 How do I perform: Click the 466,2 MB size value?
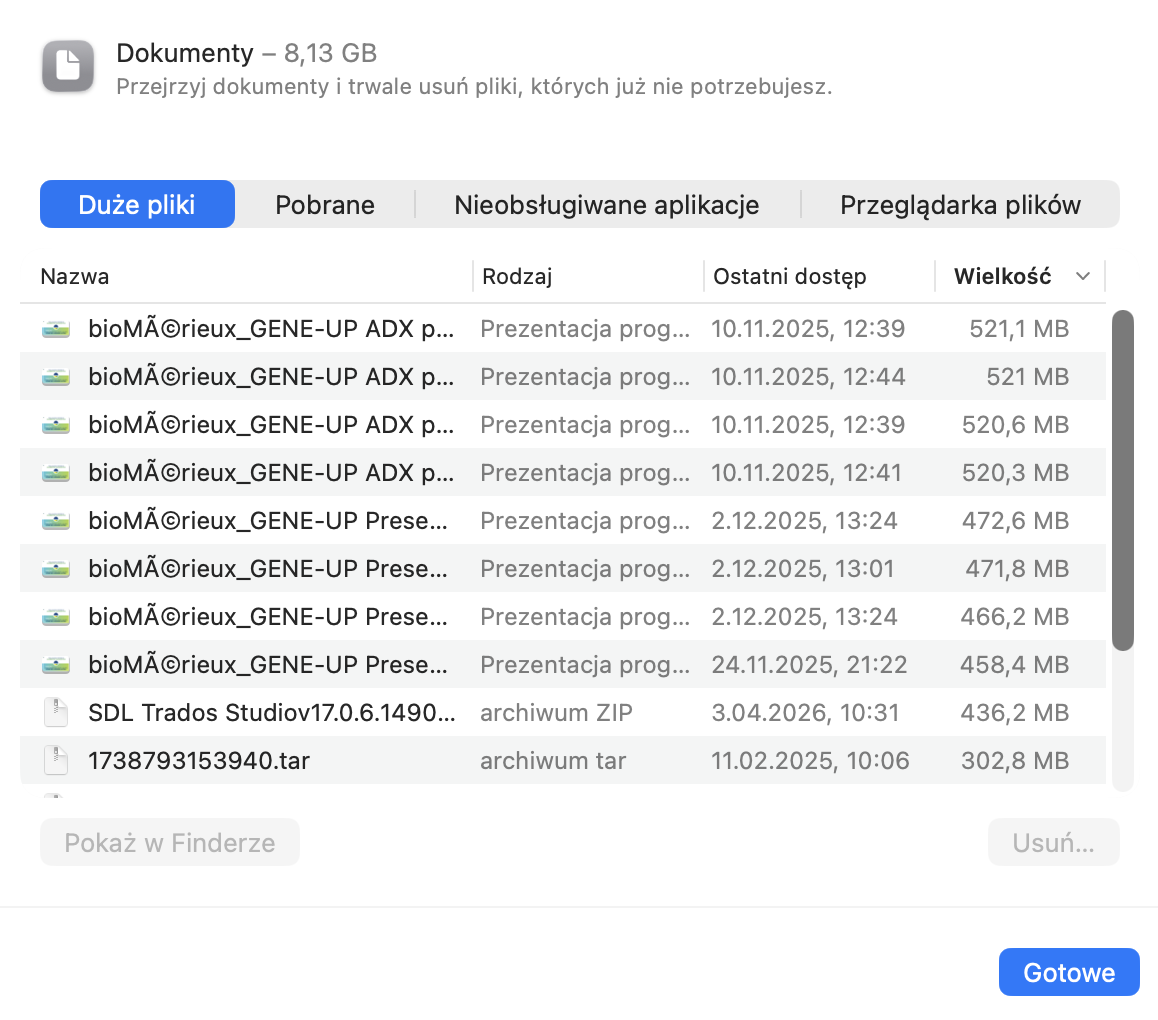[1015, 617]
